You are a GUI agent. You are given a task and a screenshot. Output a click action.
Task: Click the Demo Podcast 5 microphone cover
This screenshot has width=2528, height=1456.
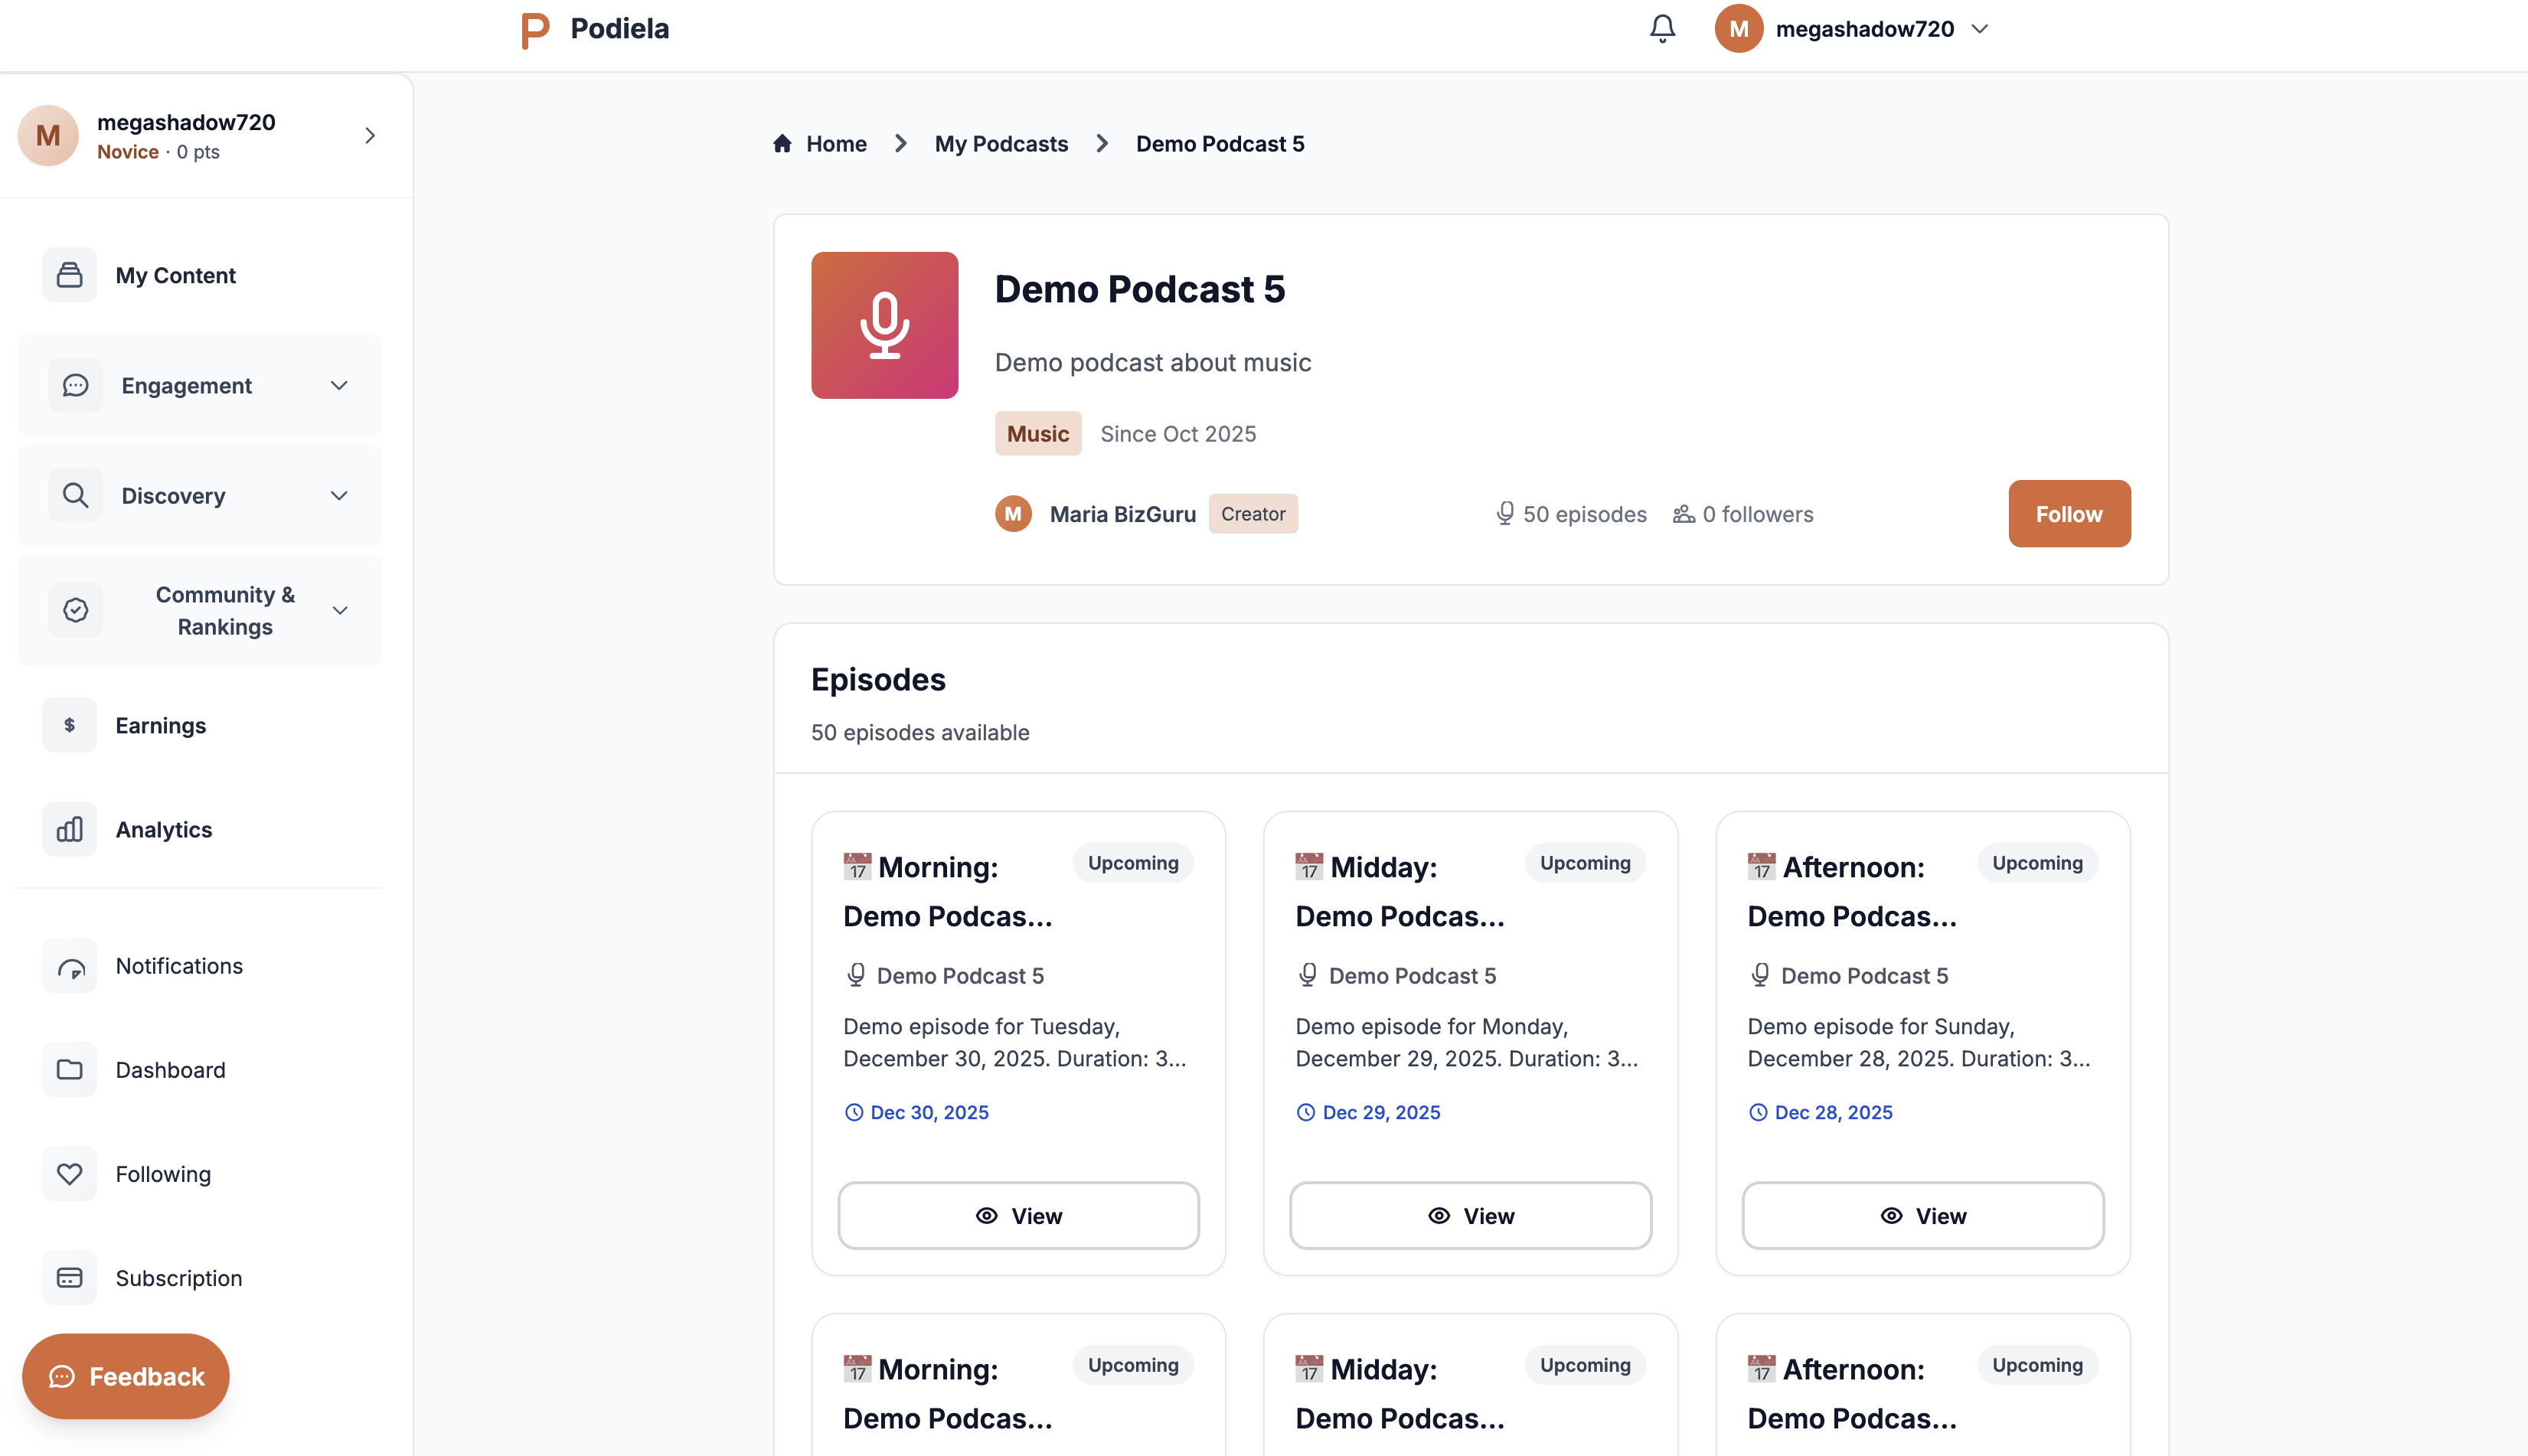885,325
